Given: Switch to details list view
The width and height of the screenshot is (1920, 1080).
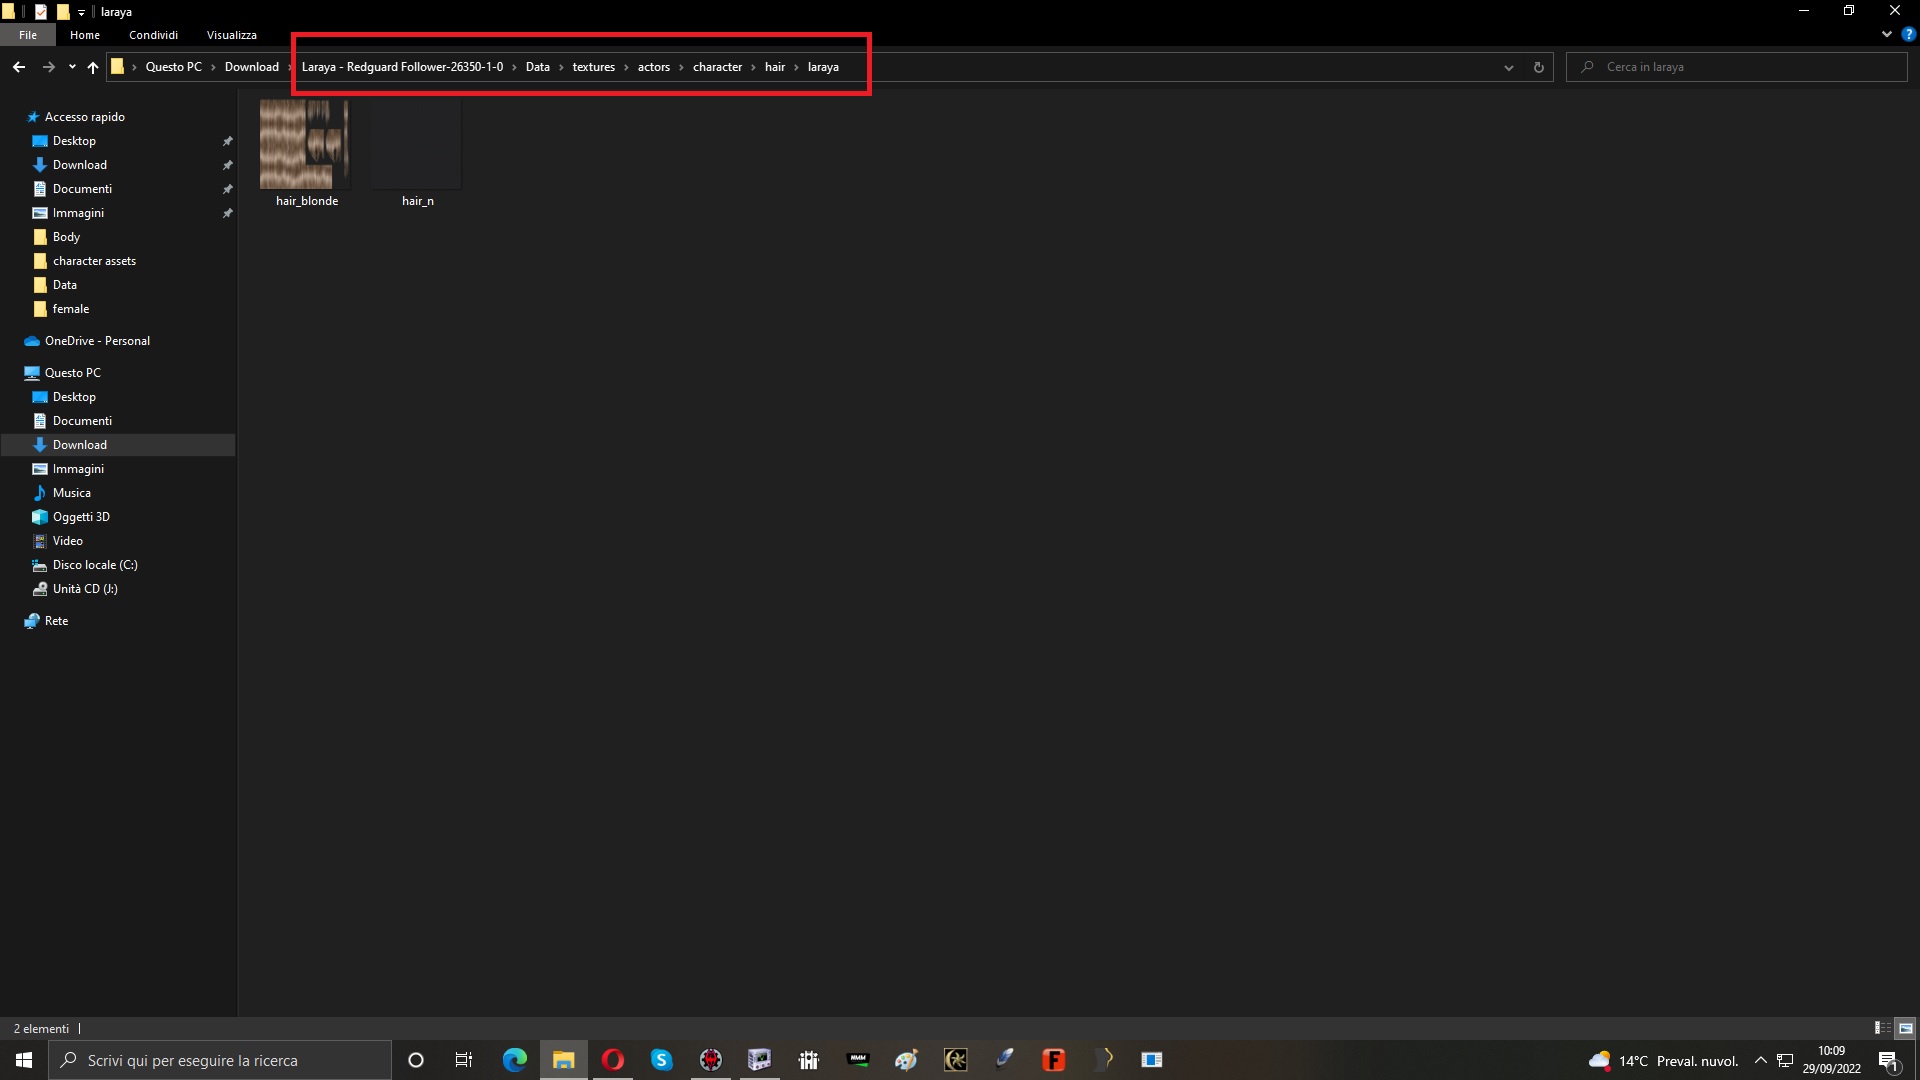Looking at the screenshot, I should pos(1882,1028).
